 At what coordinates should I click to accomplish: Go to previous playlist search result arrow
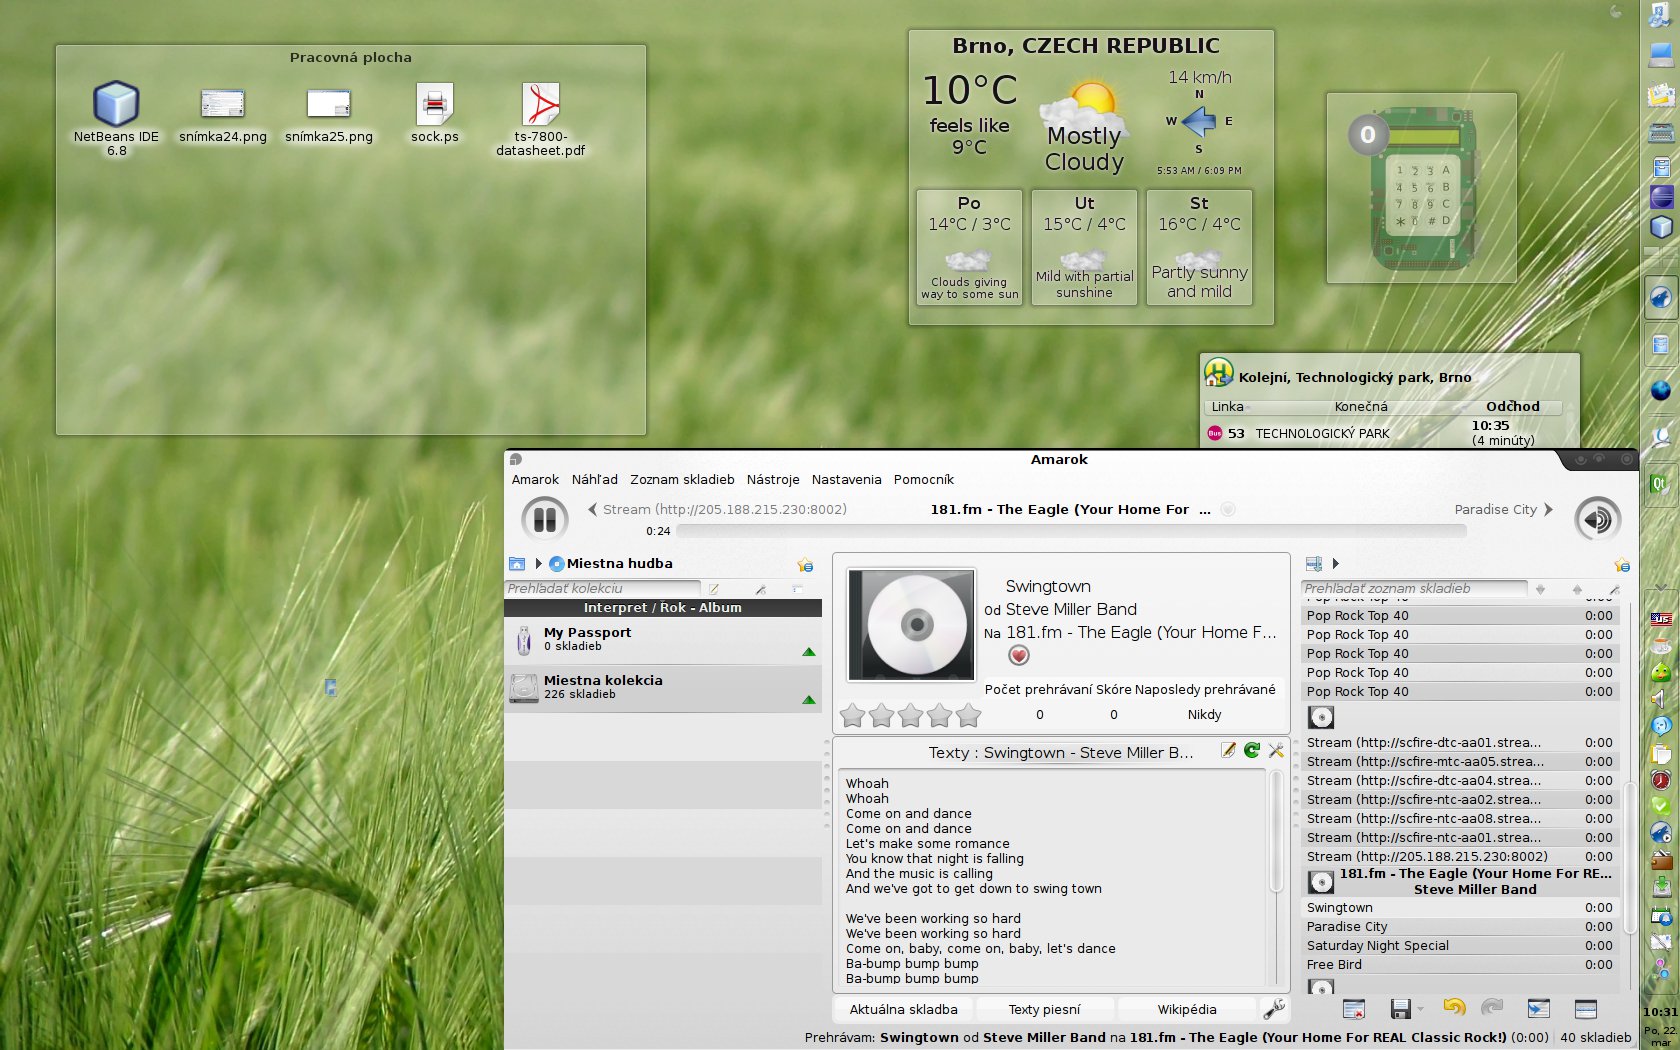(x=1577, y=589)
